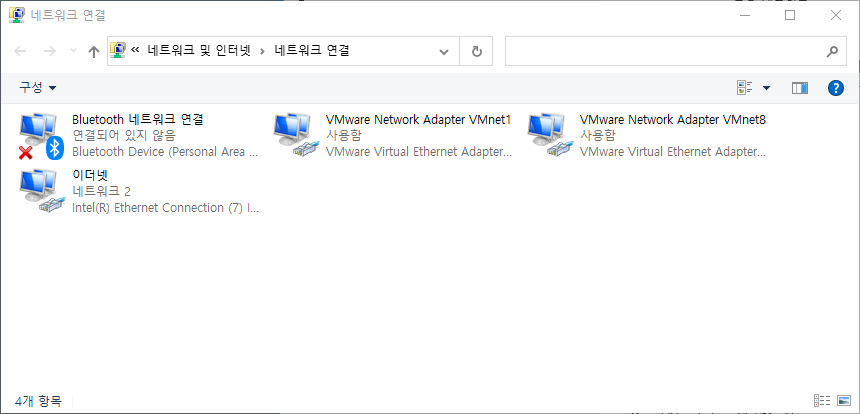The height and width of the screenshot is (414, 860).
Task: Click the 연결되어 있지 않음 status text
Action: point(124,135)
